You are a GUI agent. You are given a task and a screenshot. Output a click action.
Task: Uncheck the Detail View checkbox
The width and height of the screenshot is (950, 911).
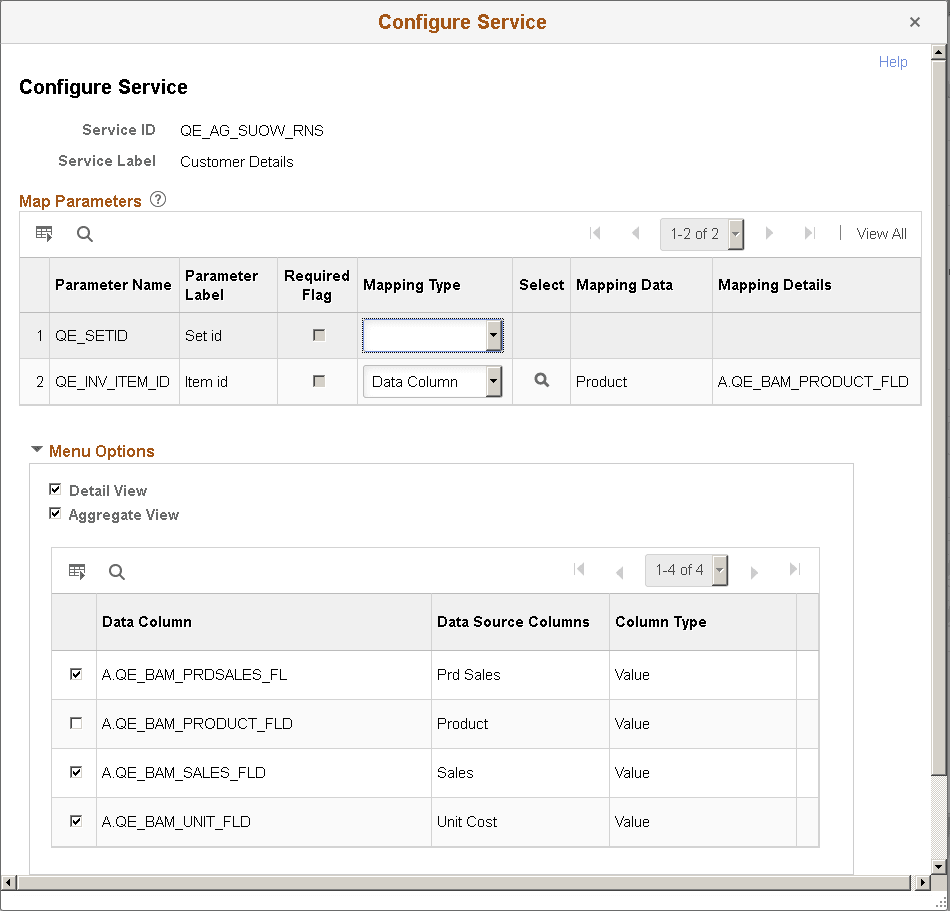(x=55, y=490)
